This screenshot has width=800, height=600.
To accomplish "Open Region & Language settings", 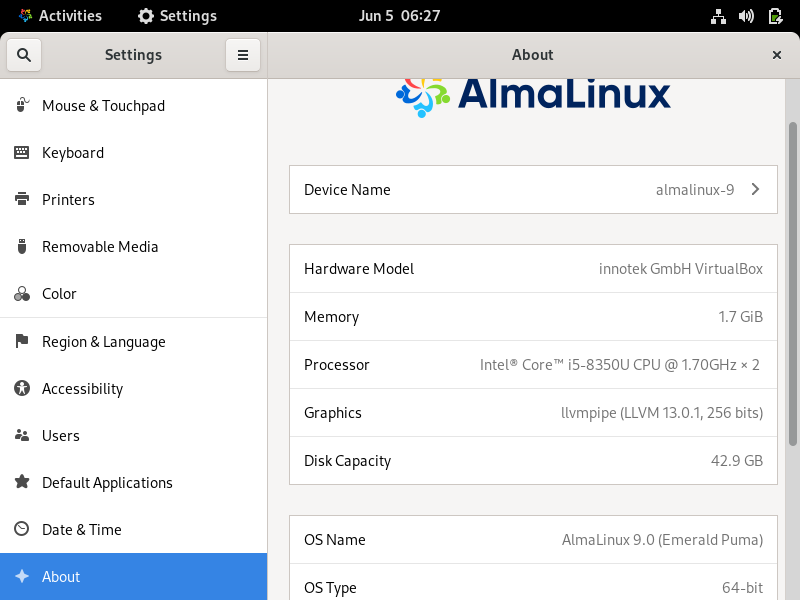I will 134,341.
